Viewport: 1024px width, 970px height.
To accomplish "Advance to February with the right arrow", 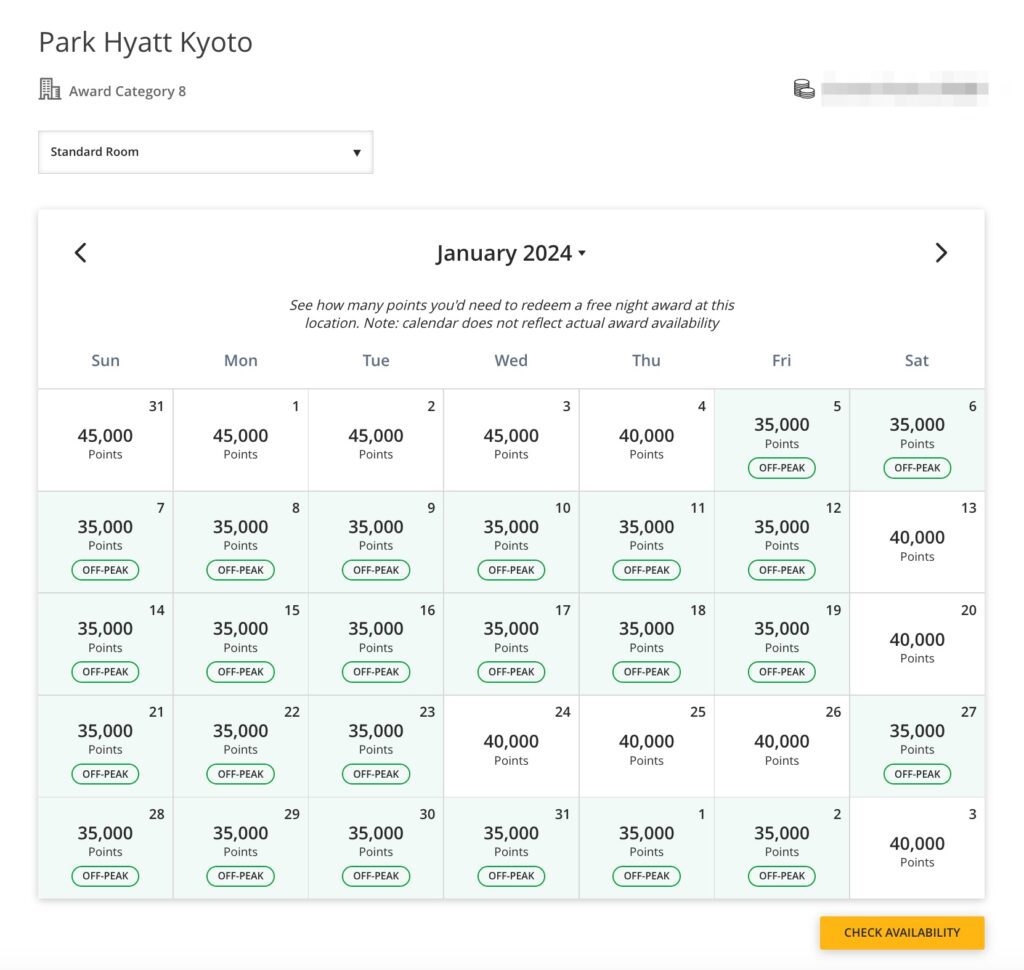I will [941, 252].
